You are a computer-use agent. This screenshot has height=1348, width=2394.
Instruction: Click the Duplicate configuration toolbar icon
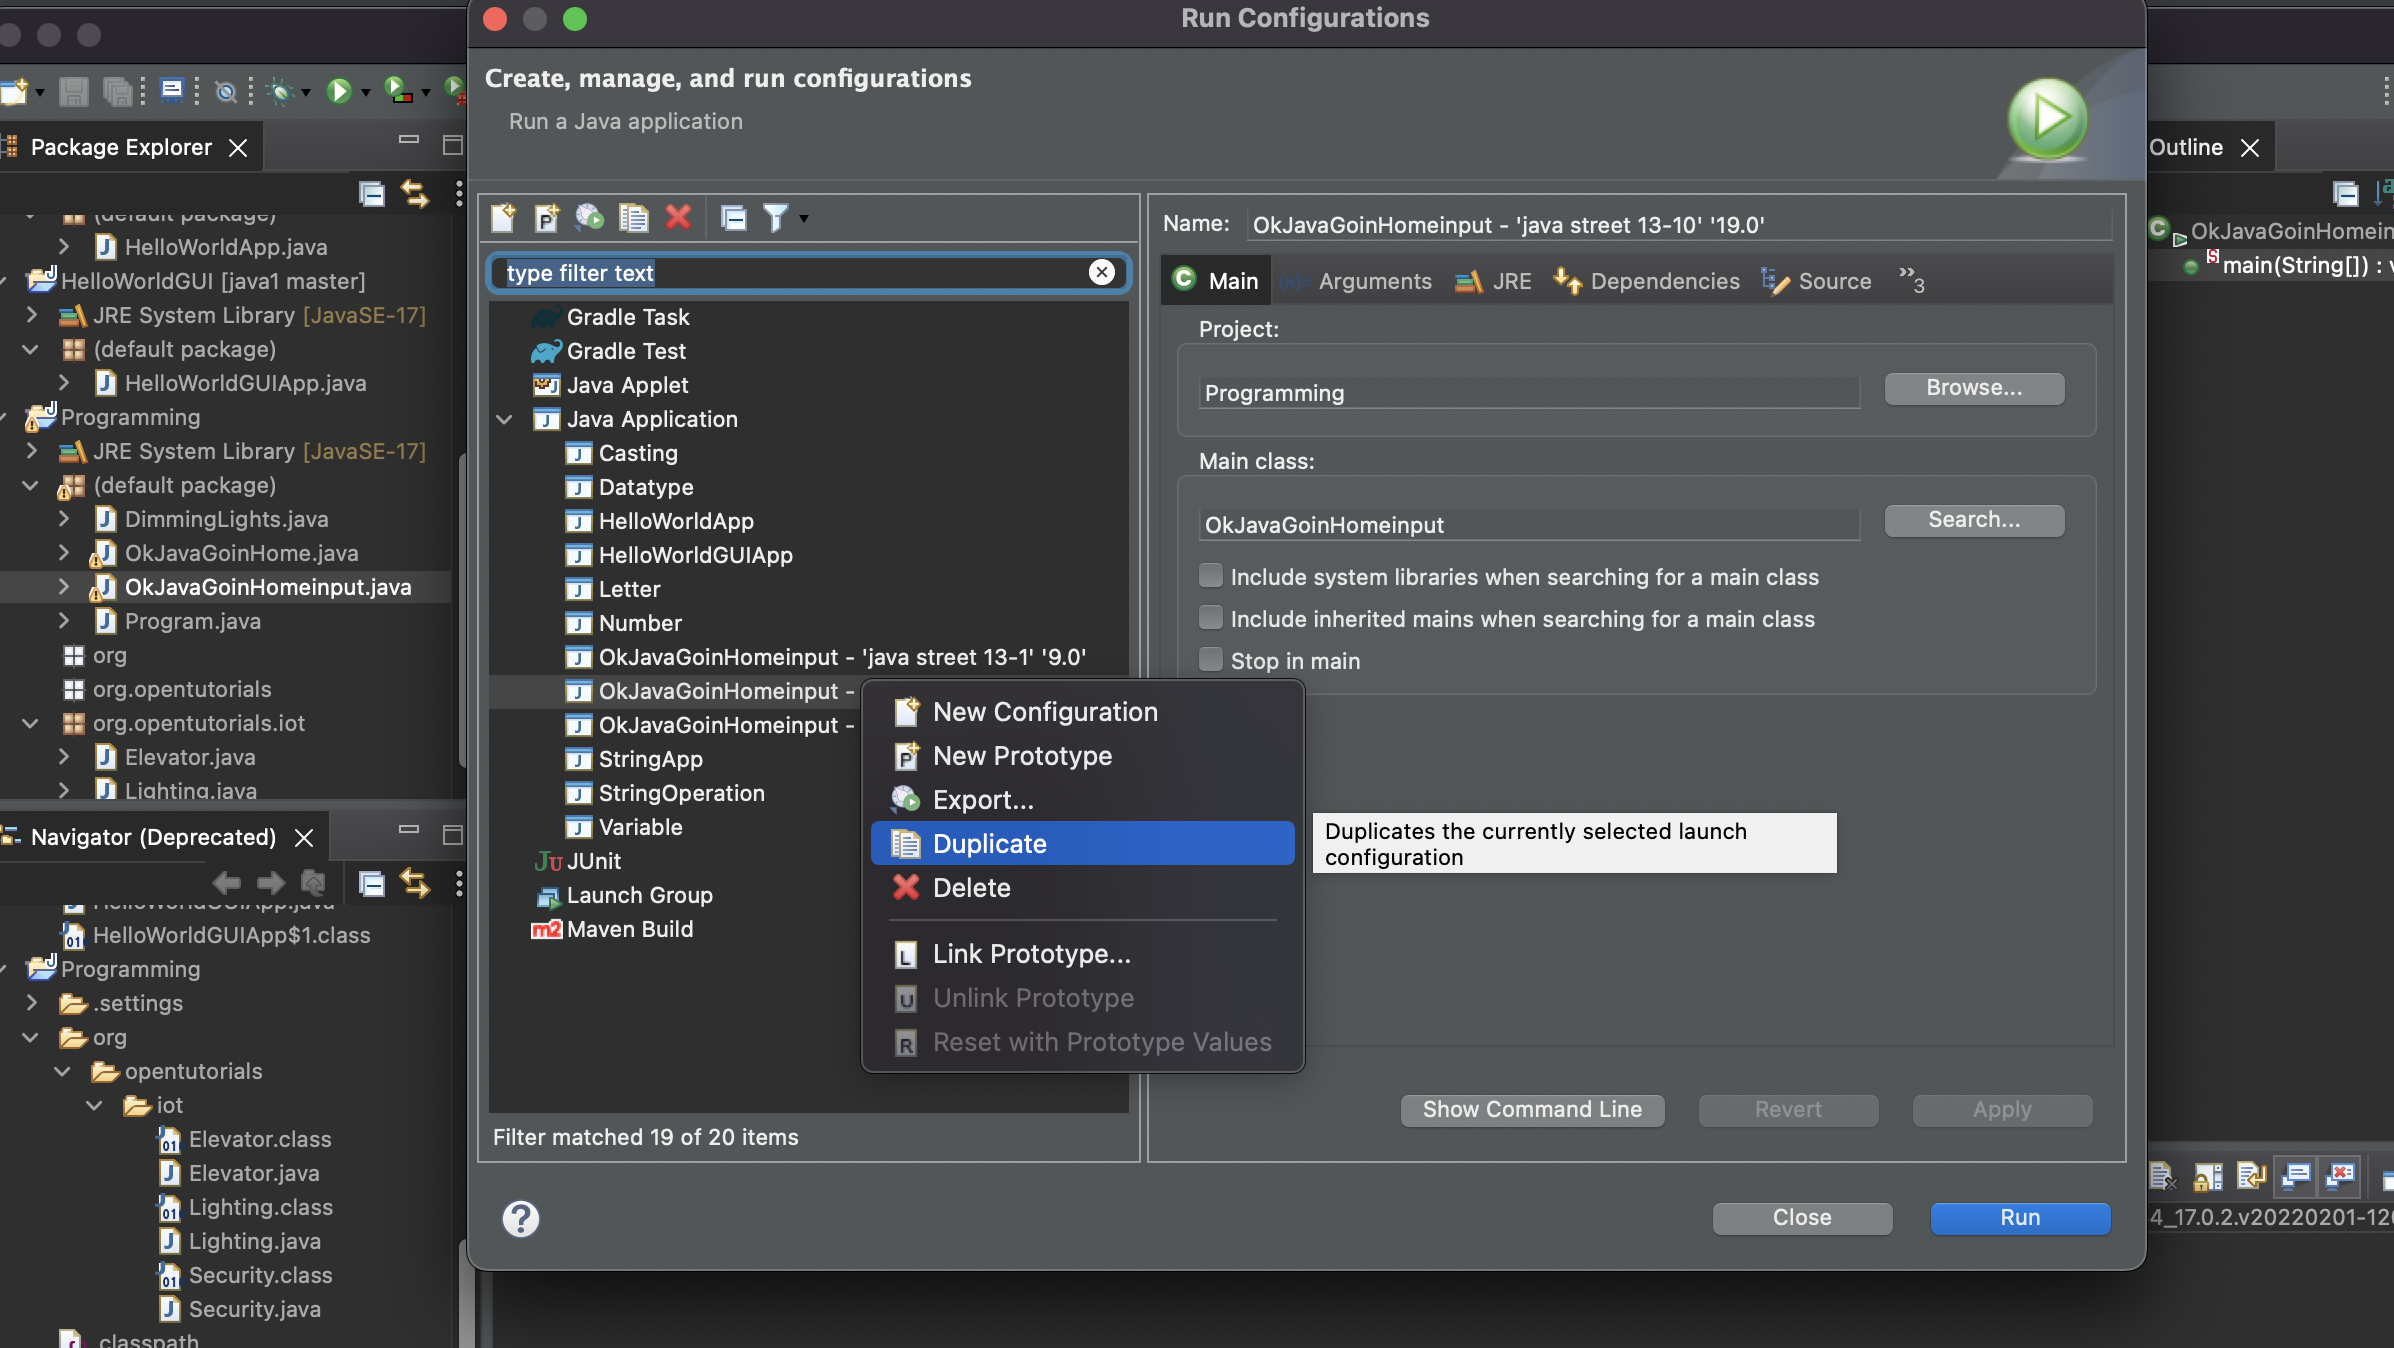tap(634, 217)
